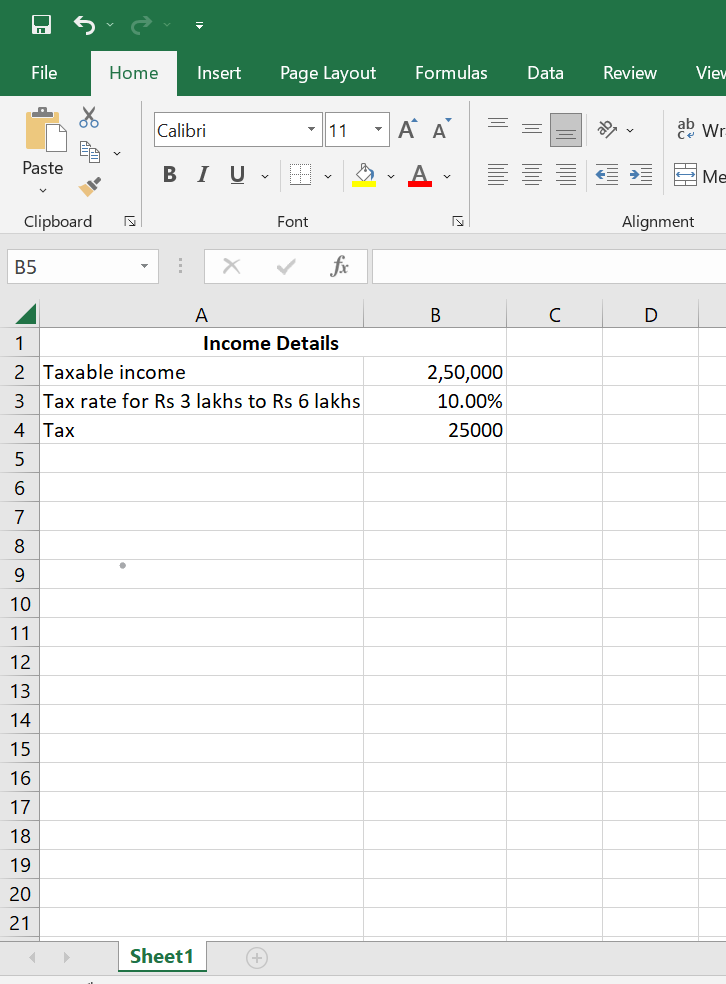
Task: Click the cell containing 2,50,000
Action: point(435,372)
